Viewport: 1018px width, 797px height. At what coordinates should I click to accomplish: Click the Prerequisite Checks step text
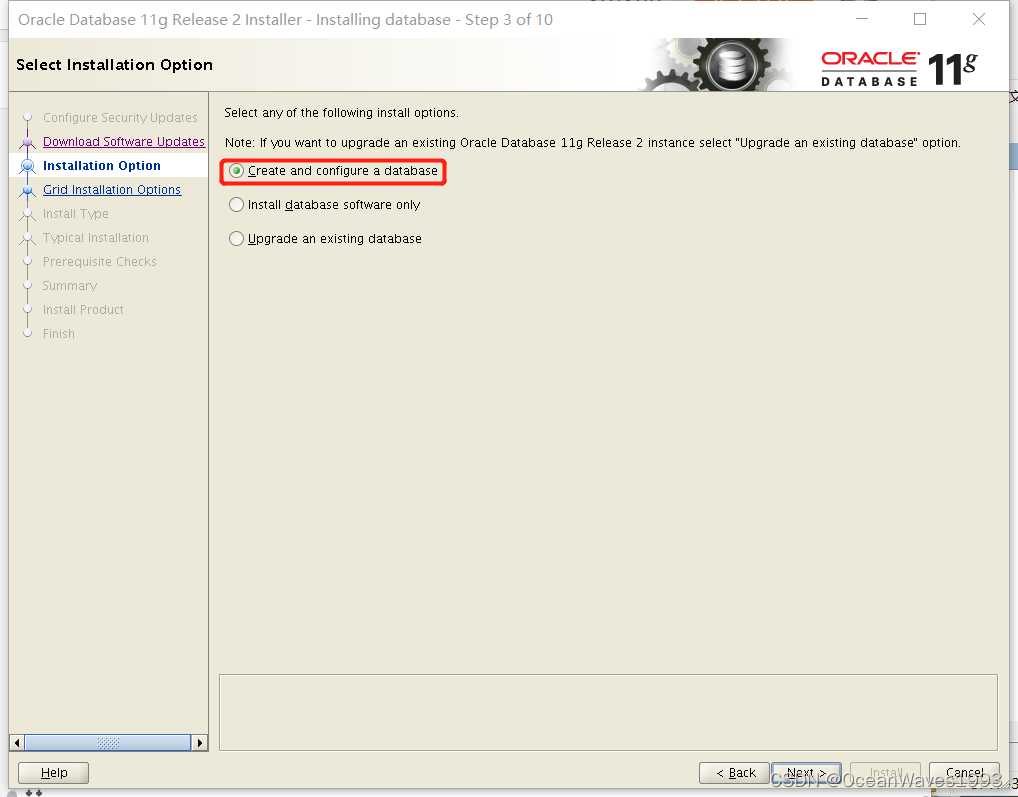click(x=99, y=262)
